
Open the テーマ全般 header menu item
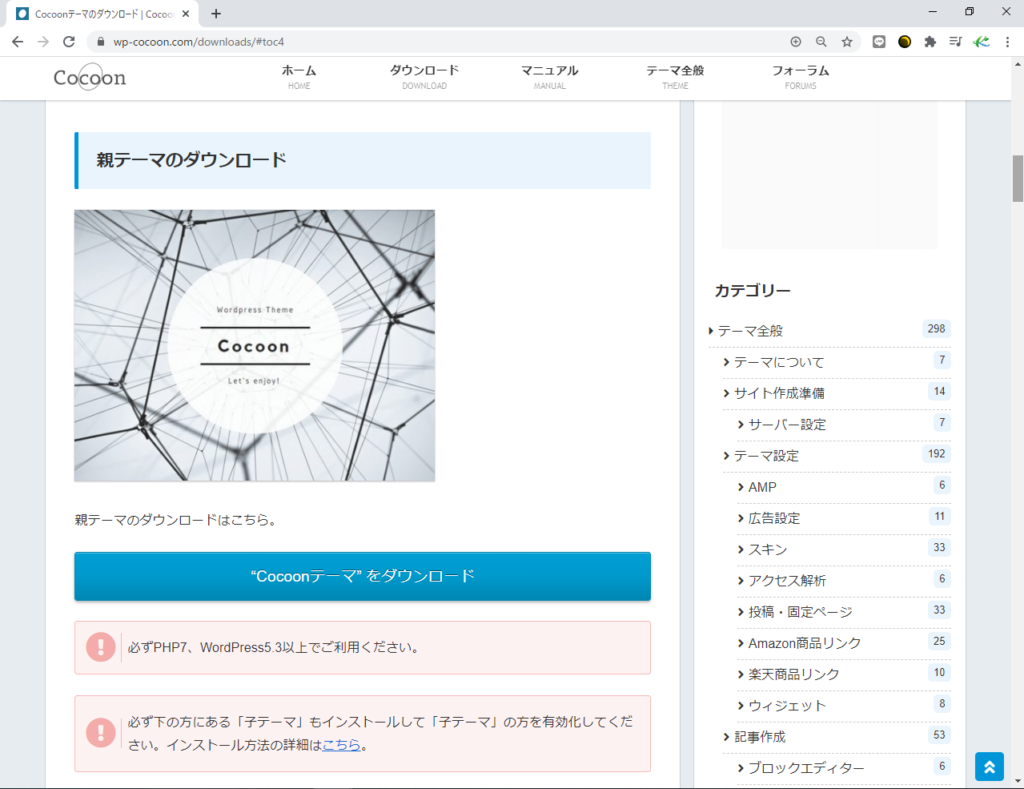675,76
